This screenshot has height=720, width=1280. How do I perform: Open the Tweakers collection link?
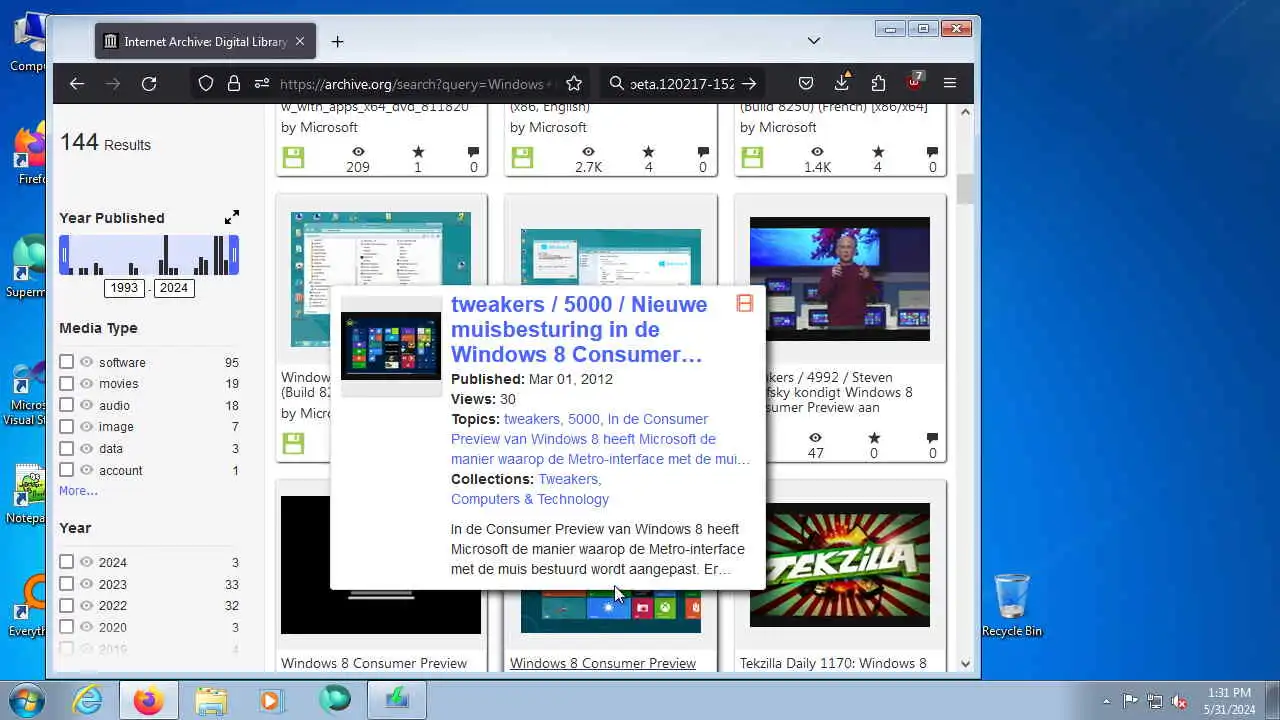[x=570, y=479]
